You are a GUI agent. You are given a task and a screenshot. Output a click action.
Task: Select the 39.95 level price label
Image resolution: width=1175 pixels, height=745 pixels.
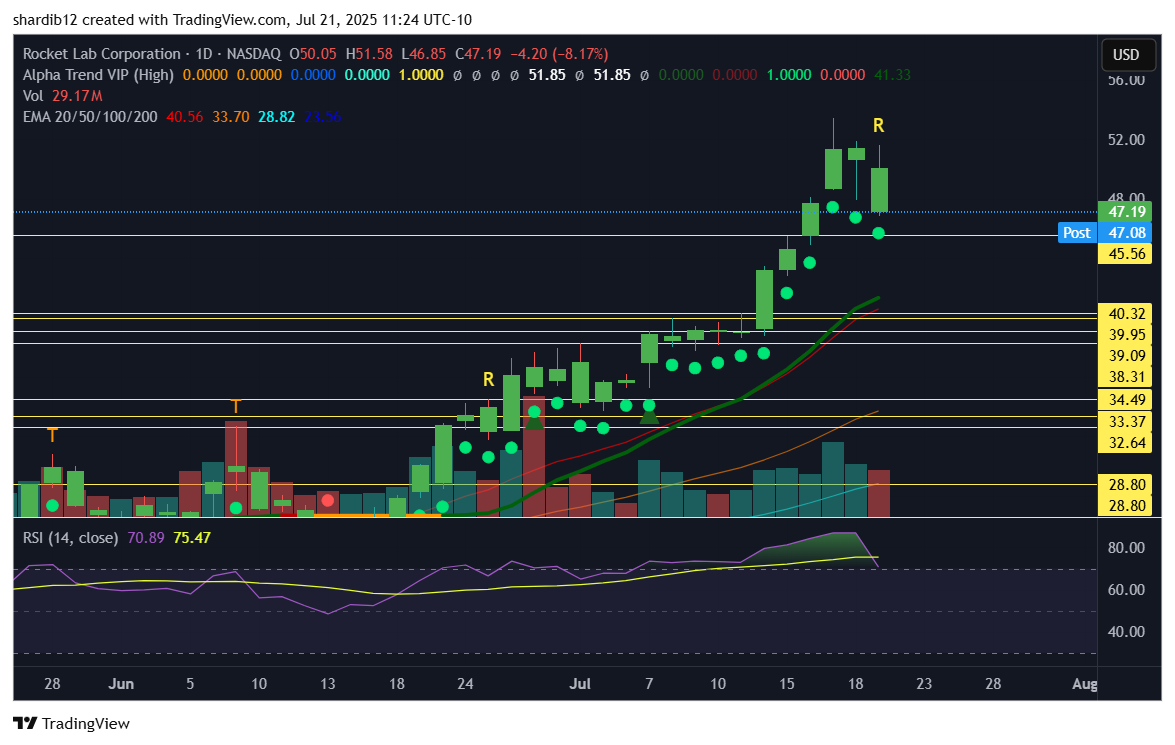[x=1126, y=334]
